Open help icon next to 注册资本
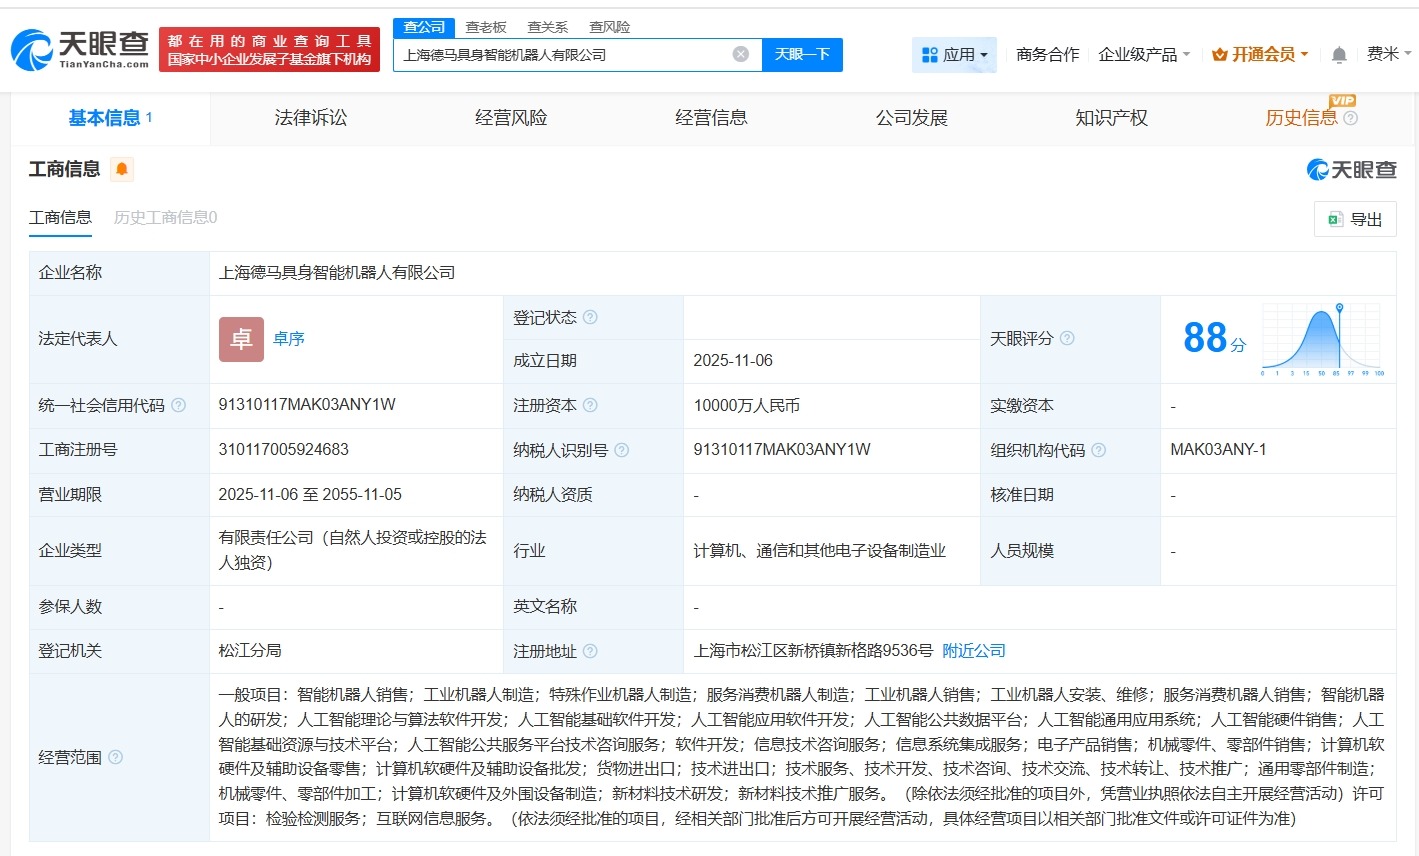The image size is (1419, 856). point(591,405)
